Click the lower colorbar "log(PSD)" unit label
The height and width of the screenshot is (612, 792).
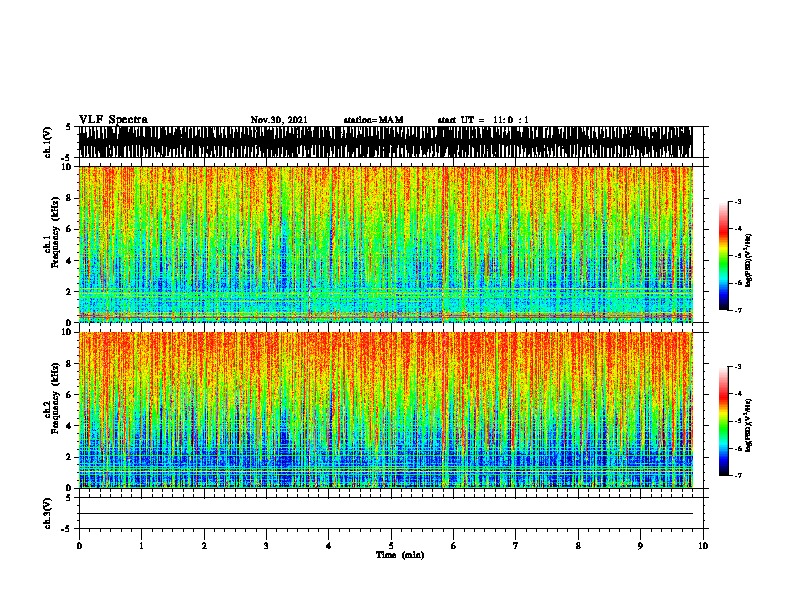coord(748,425)
